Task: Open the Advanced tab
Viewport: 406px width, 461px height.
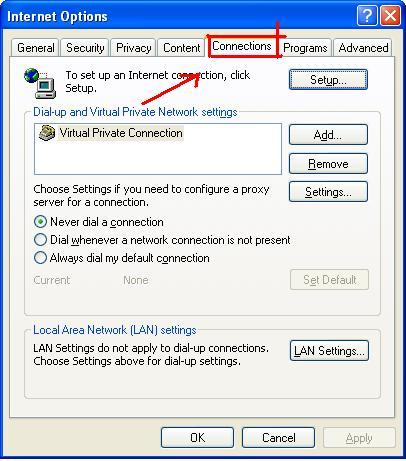Action: [x=363, y=48]
